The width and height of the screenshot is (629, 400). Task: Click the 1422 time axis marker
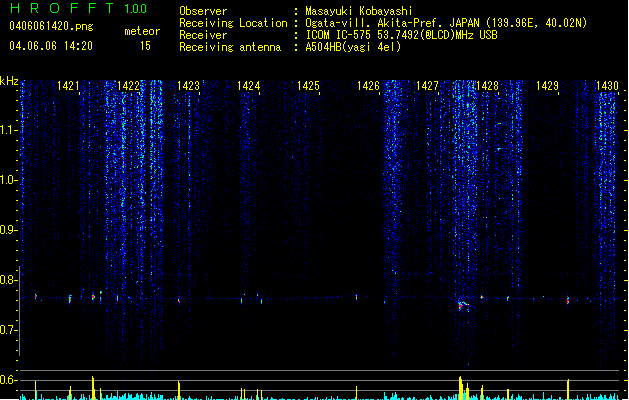coord(128,86)
